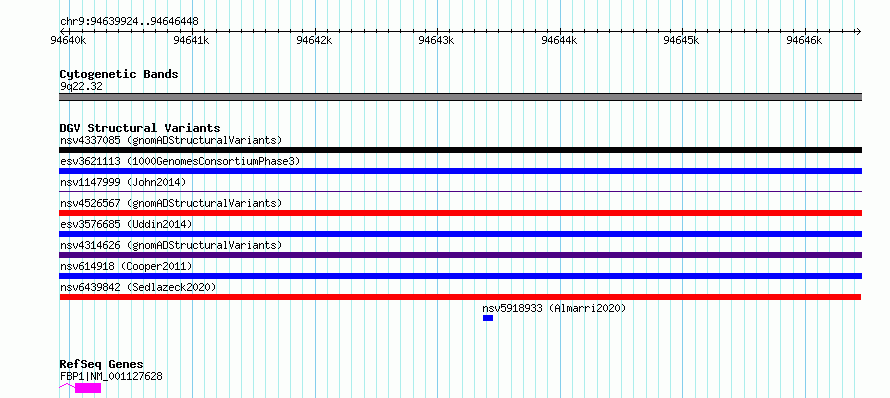Click the gray 9q22.32 cytogenetic band bar

pos(460,97)
